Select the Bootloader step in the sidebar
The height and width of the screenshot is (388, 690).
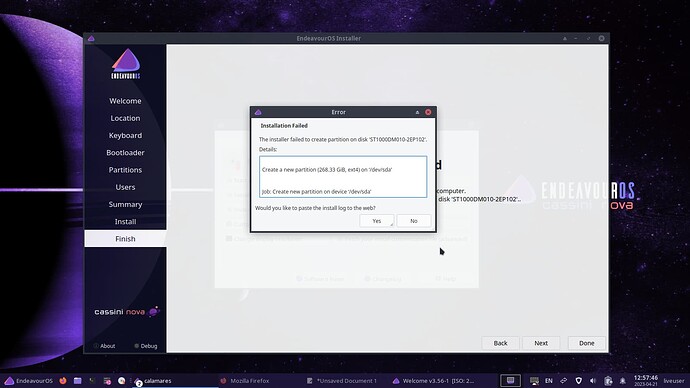click(x=125, y=152)
